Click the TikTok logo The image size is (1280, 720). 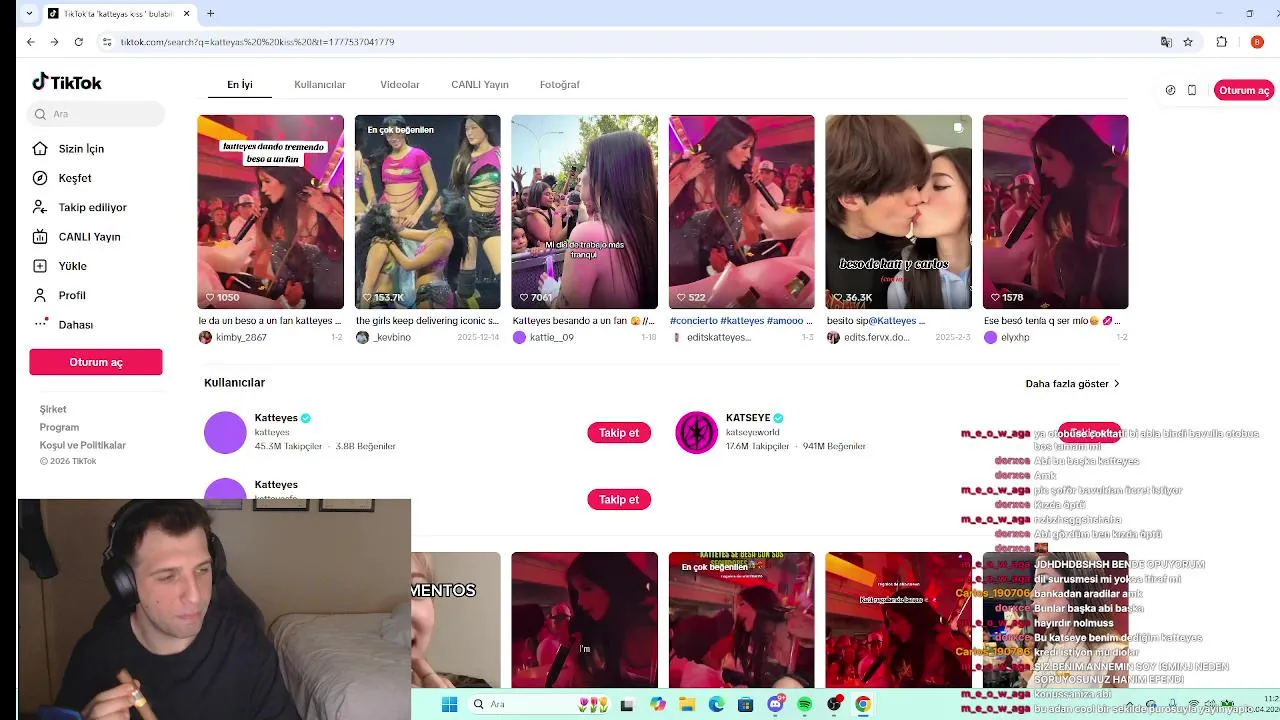click(67, 83)
